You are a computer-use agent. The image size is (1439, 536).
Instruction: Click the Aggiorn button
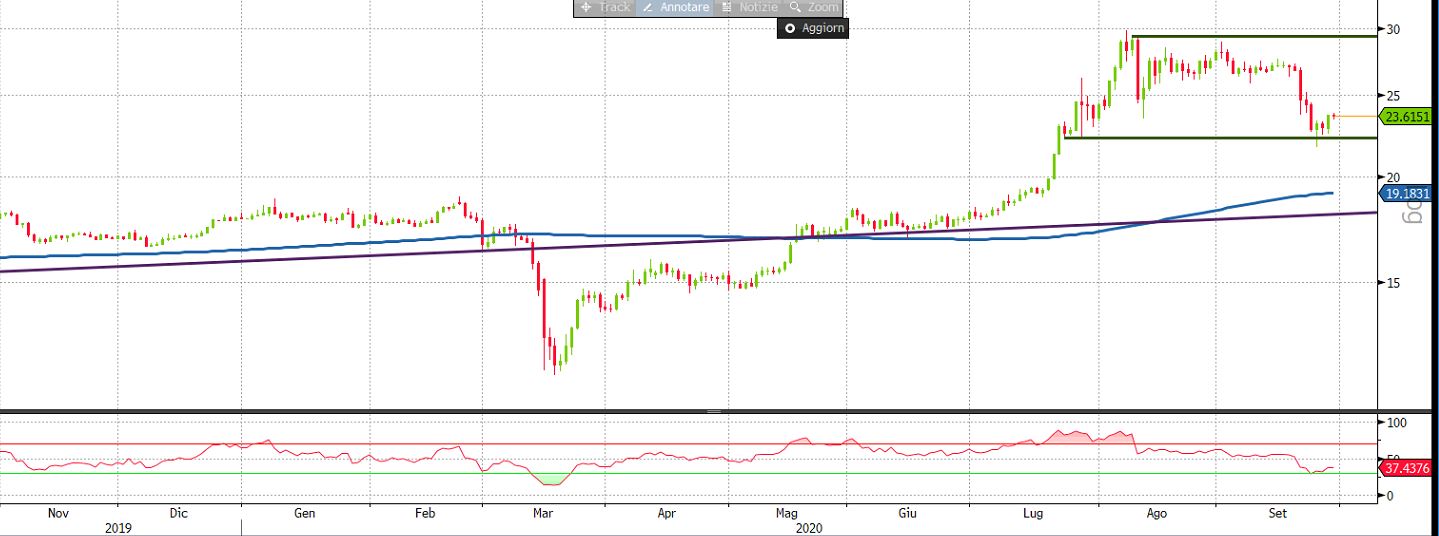(x=822, y=28)
